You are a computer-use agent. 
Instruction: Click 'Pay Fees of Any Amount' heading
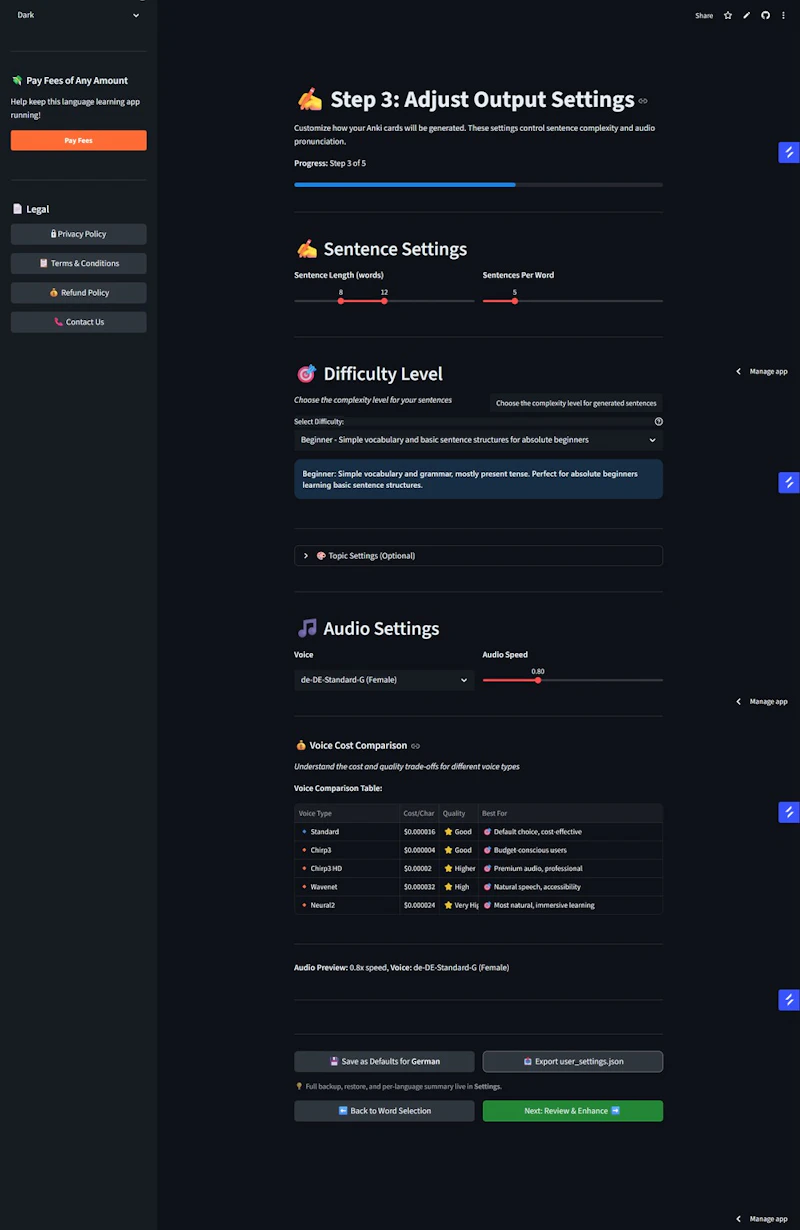(x=69, y=80)
